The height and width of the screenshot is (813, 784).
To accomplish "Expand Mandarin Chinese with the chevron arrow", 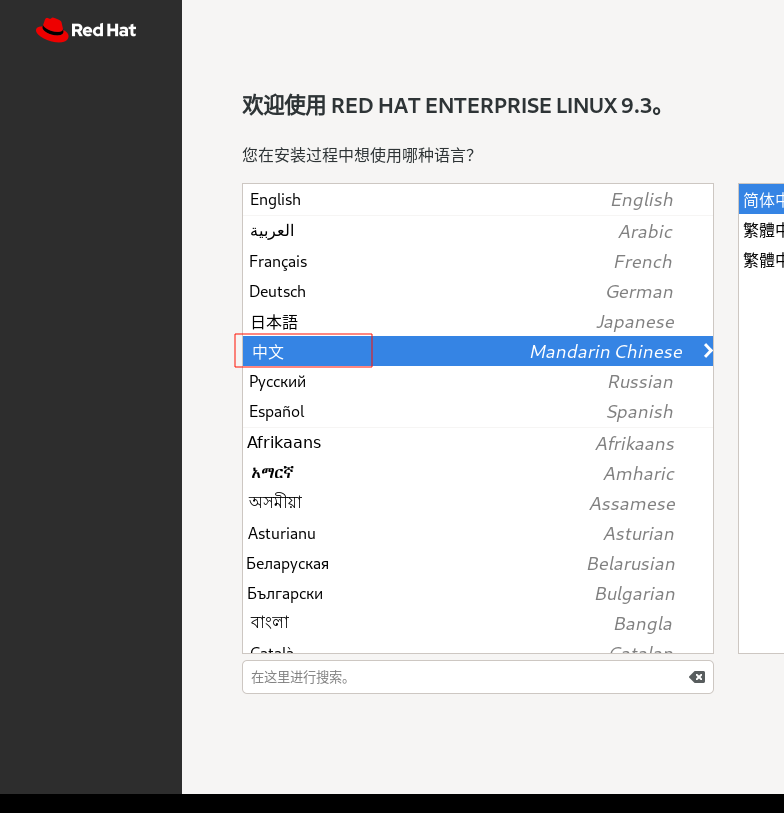I will (x=708, y=351).
